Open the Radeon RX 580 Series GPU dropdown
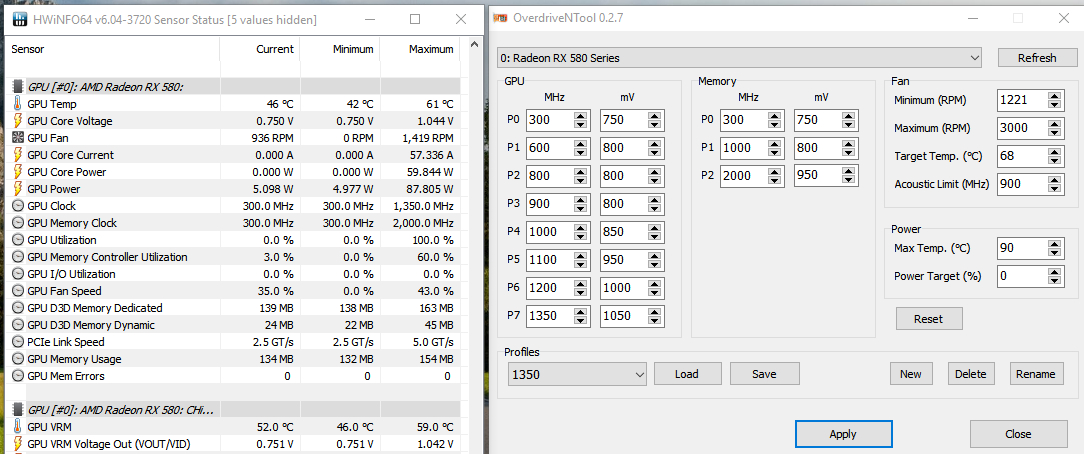The image size is (1084, 454). click(x=739, y=58)
